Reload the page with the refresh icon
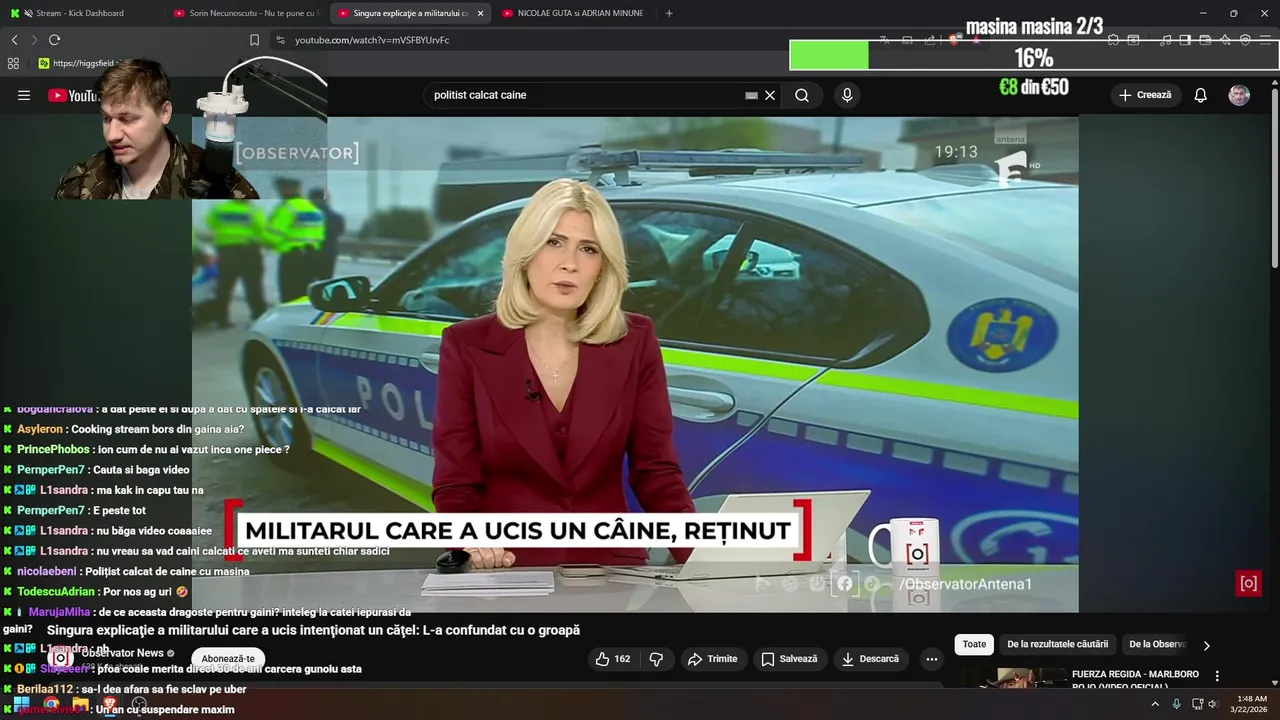 coord(54,40)
